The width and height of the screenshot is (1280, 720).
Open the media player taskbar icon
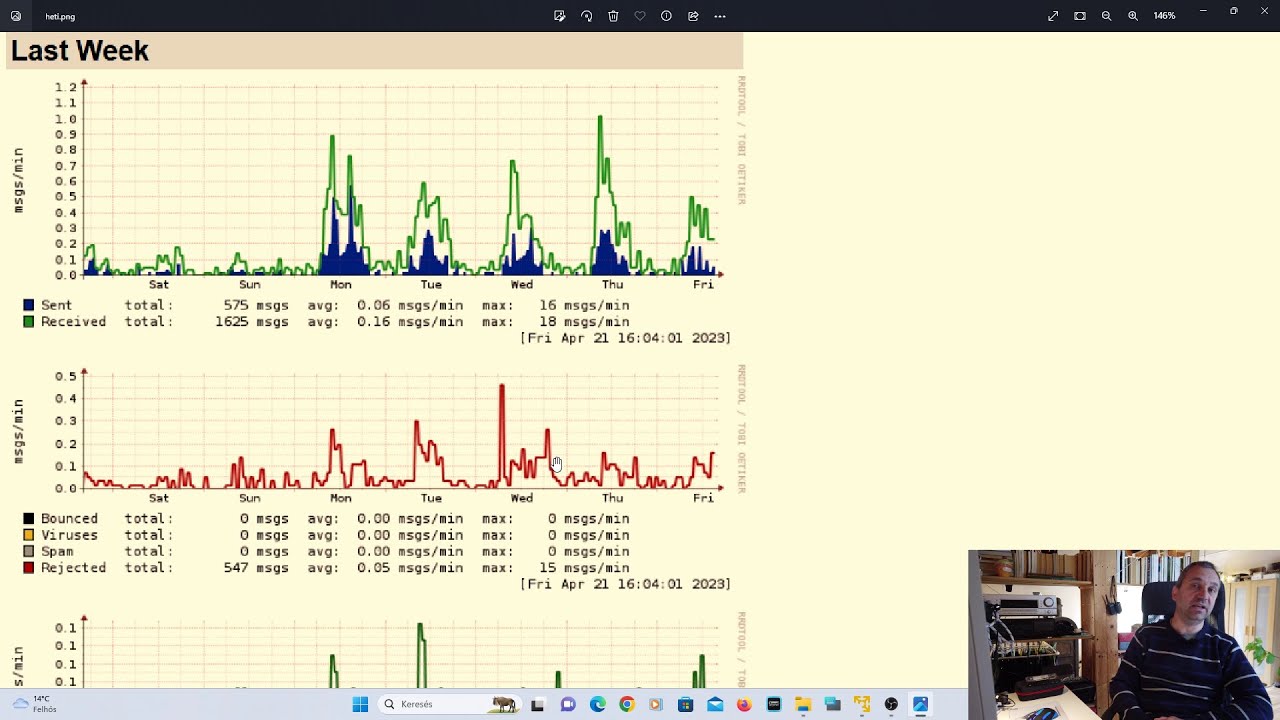pyautogui.click(x=656, y=704)
